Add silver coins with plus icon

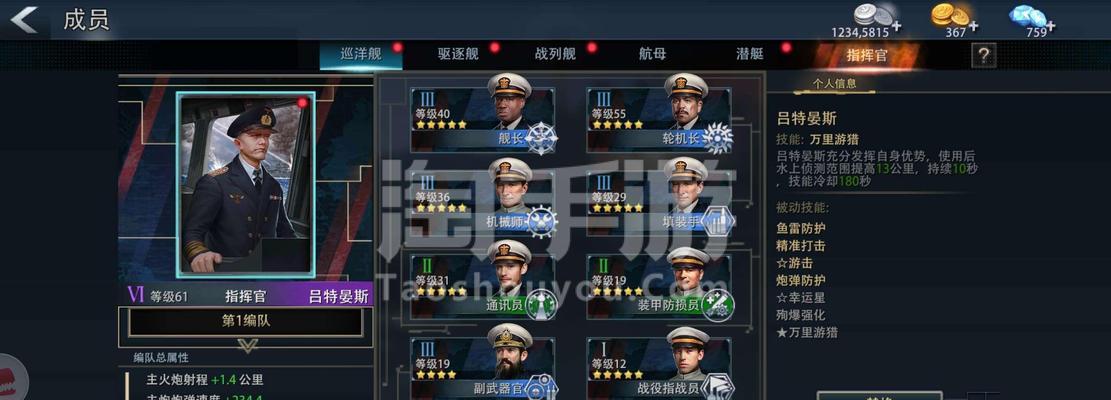click(x=897, y=27)
